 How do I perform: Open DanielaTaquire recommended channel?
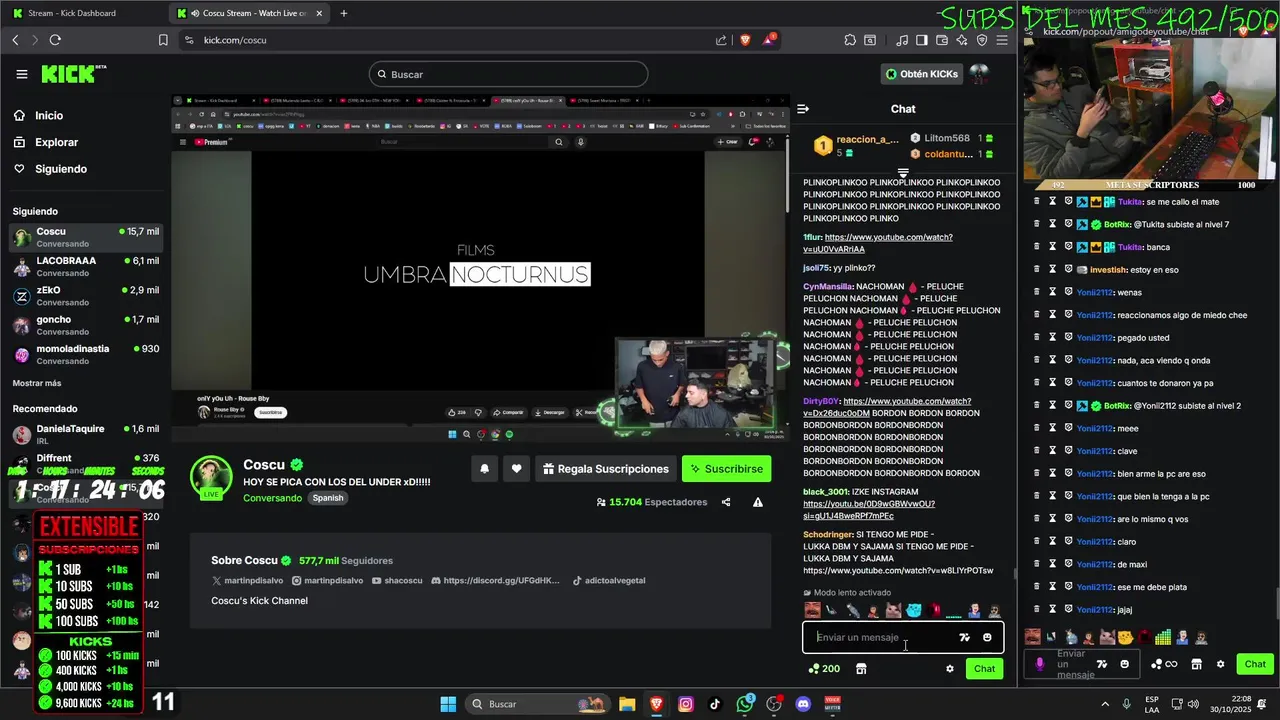(85, 434)
